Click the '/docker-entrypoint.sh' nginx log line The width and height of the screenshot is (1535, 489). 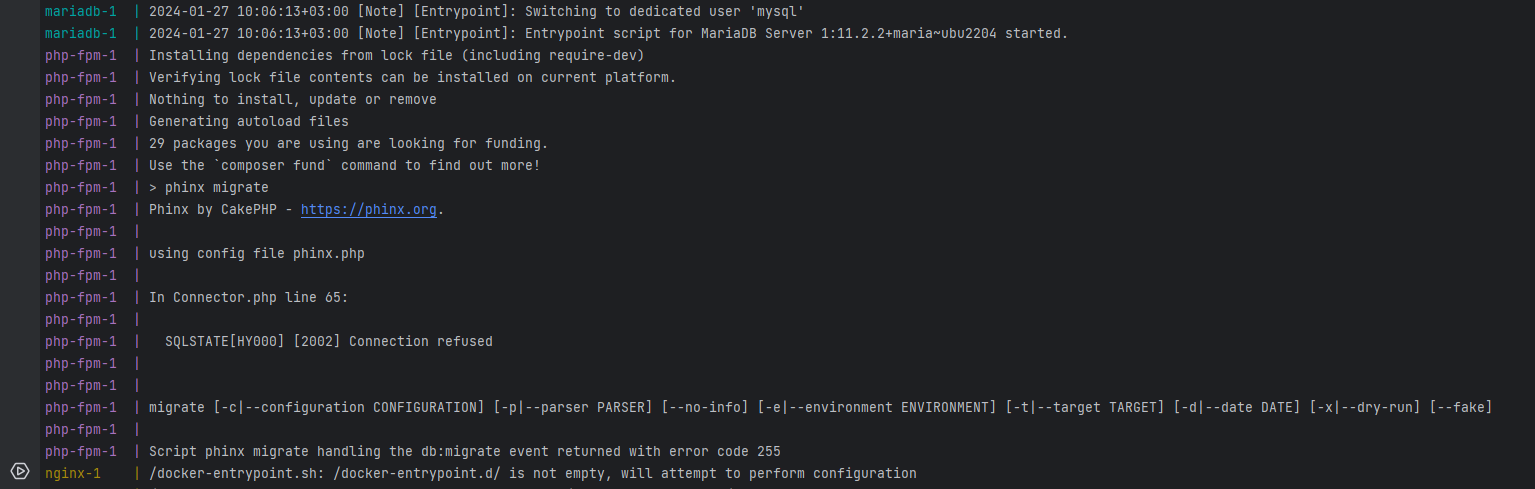[x=533, y=473]
